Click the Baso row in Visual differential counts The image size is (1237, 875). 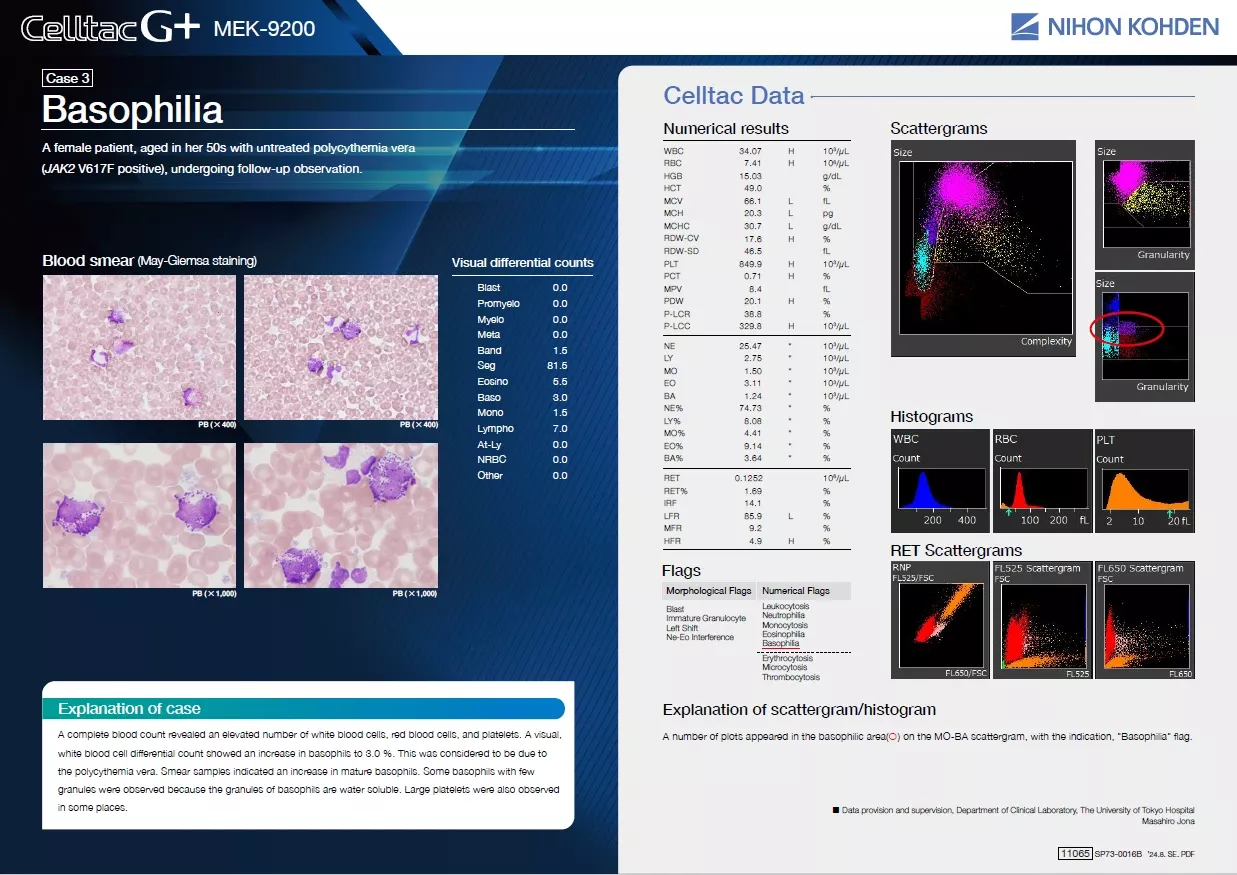pos(522,397)
